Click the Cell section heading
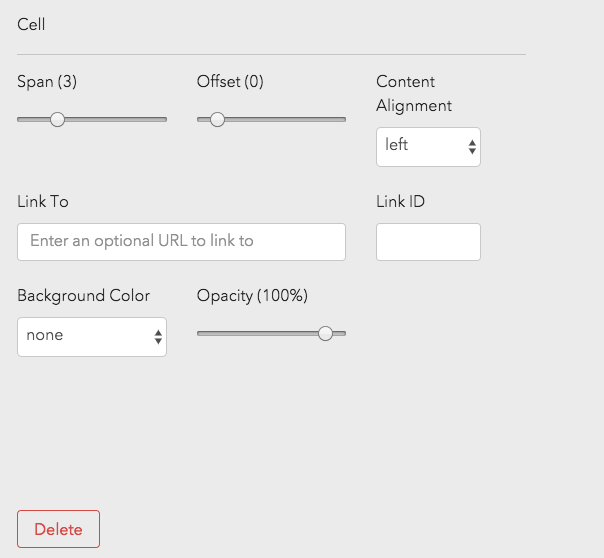 31,24
